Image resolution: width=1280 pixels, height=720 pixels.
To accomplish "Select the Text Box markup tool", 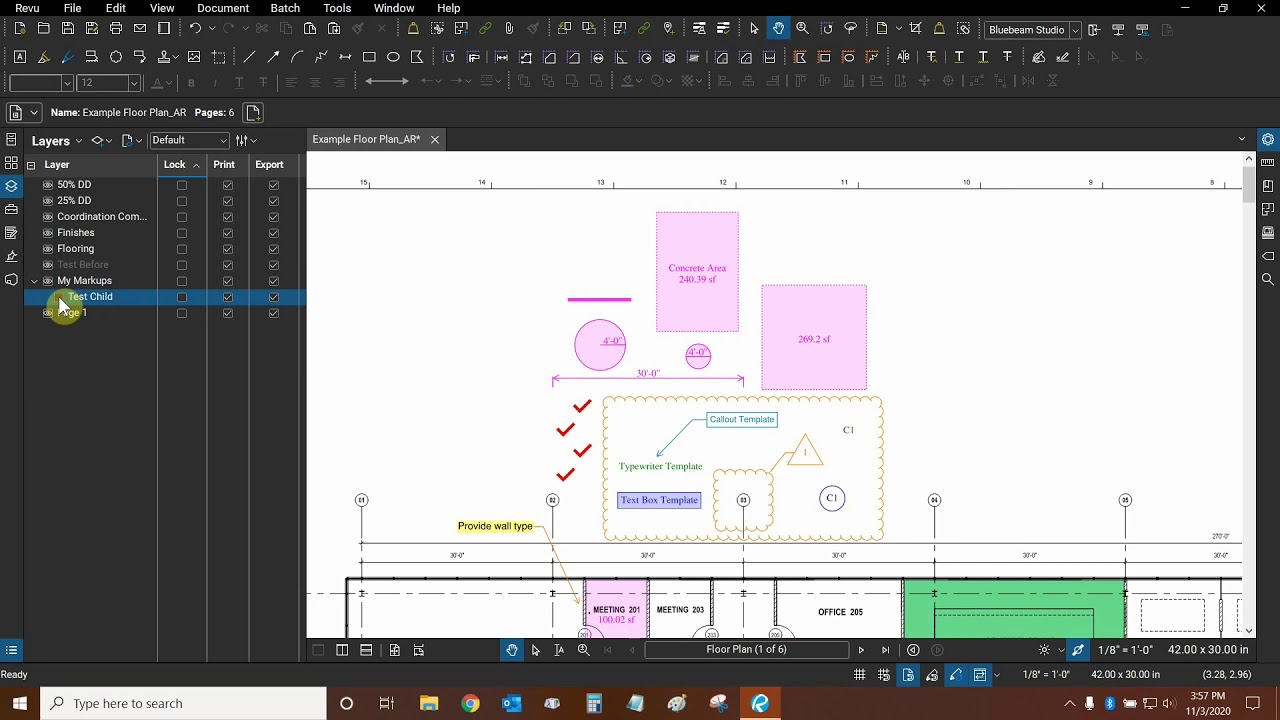I will [x=20, y=57].
